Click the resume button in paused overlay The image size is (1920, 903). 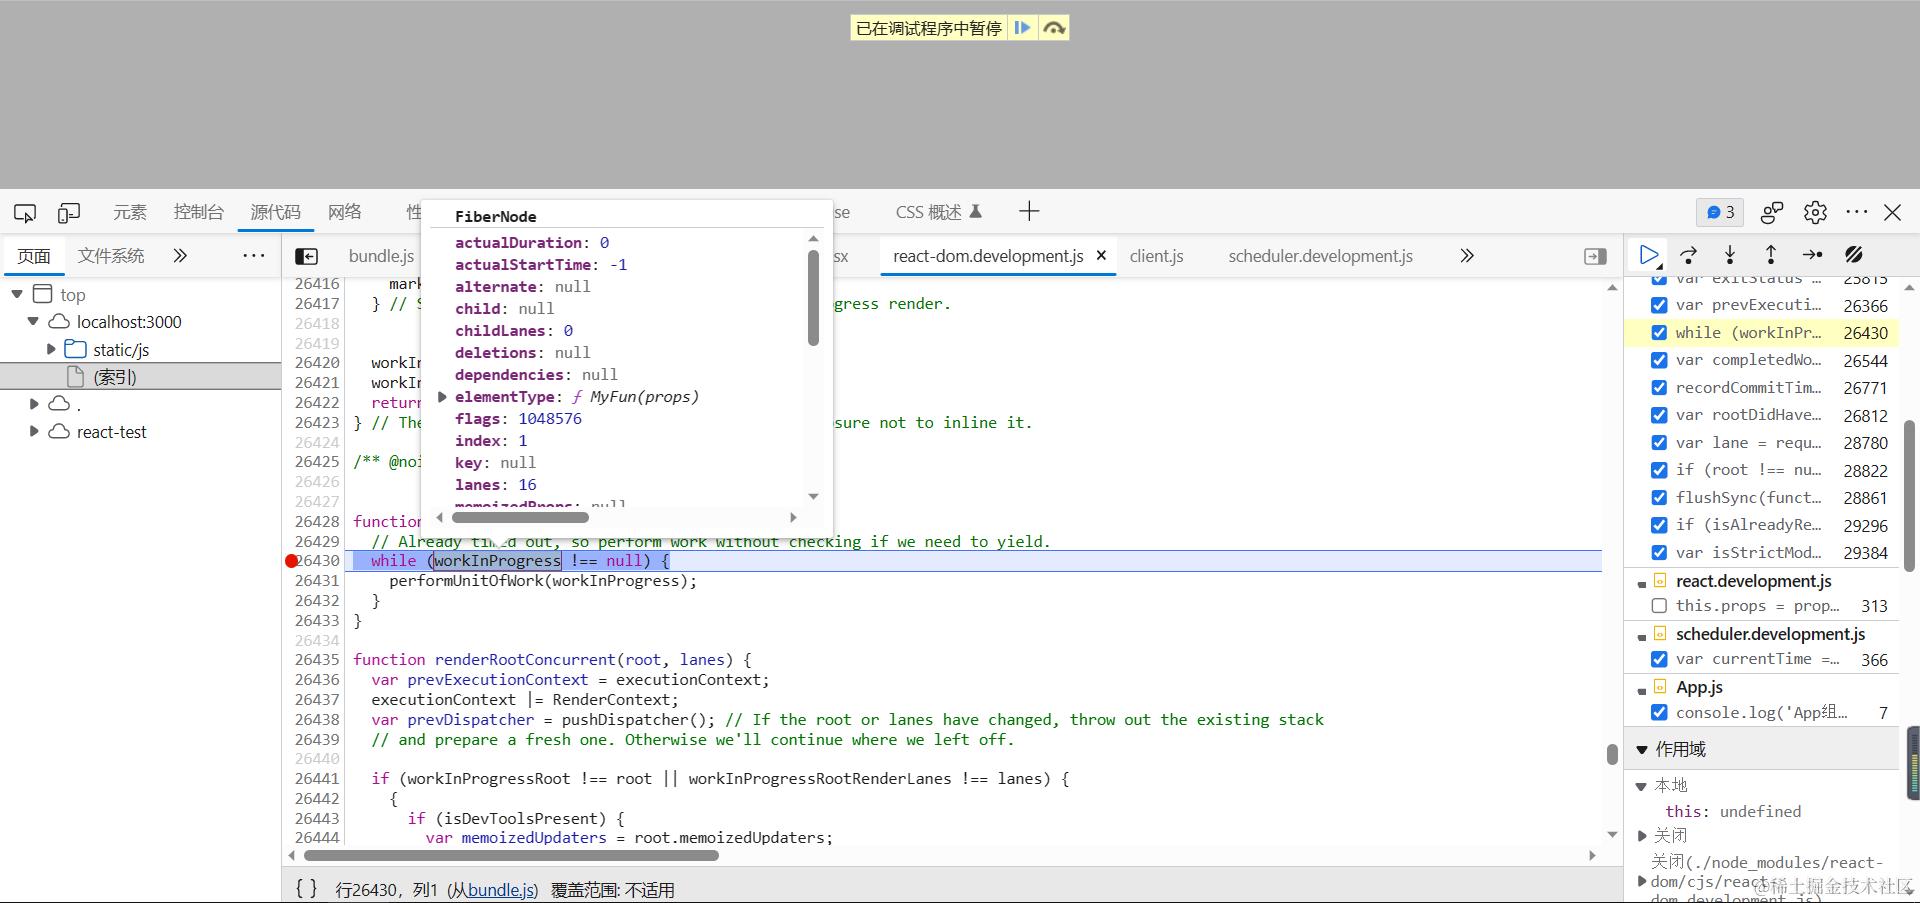1022,28
